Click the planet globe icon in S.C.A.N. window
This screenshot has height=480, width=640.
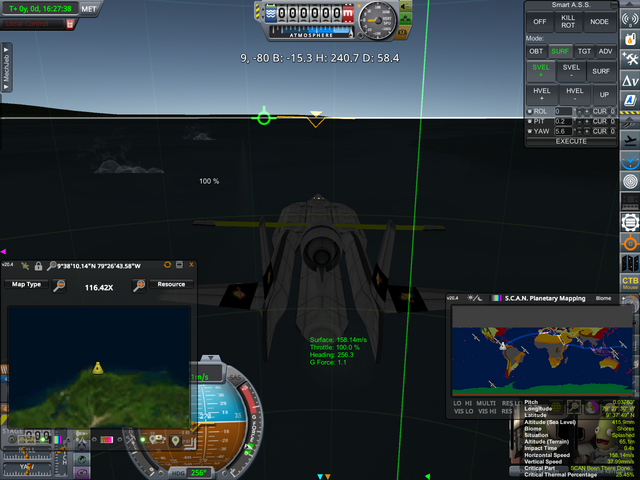(x=591, y=407)
